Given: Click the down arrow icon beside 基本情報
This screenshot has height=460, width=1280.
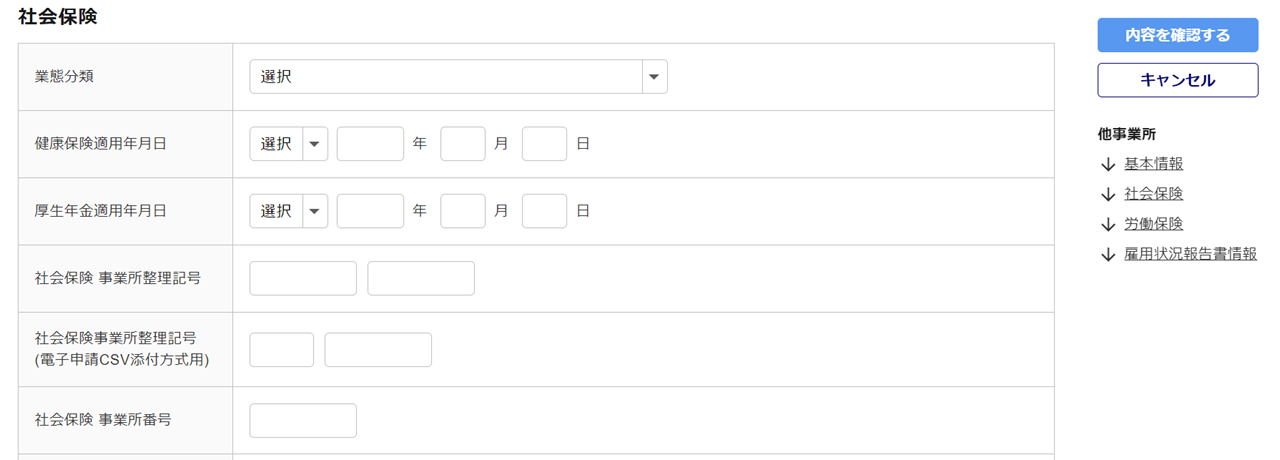Looking at the screenshot, I should pyautogui.click(x=1107, y=165).
